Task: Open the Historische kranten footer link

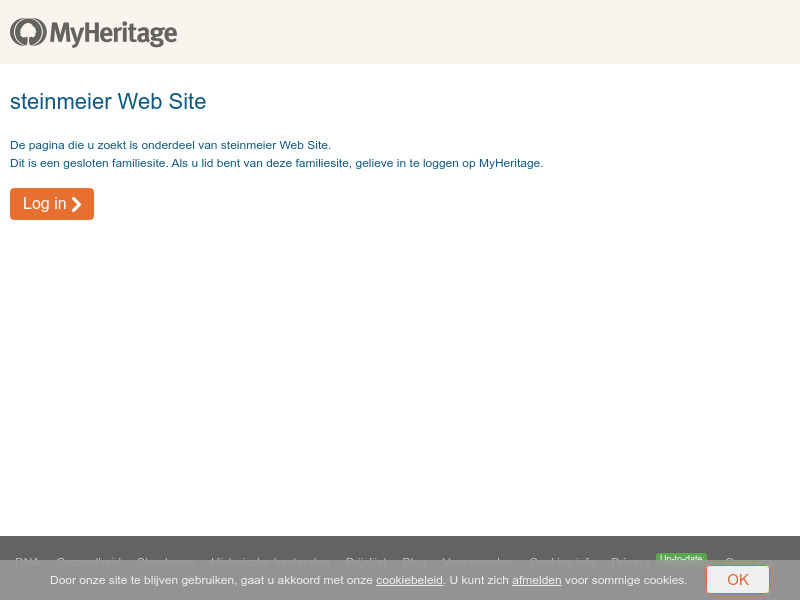Action: (x=270, y=562)
